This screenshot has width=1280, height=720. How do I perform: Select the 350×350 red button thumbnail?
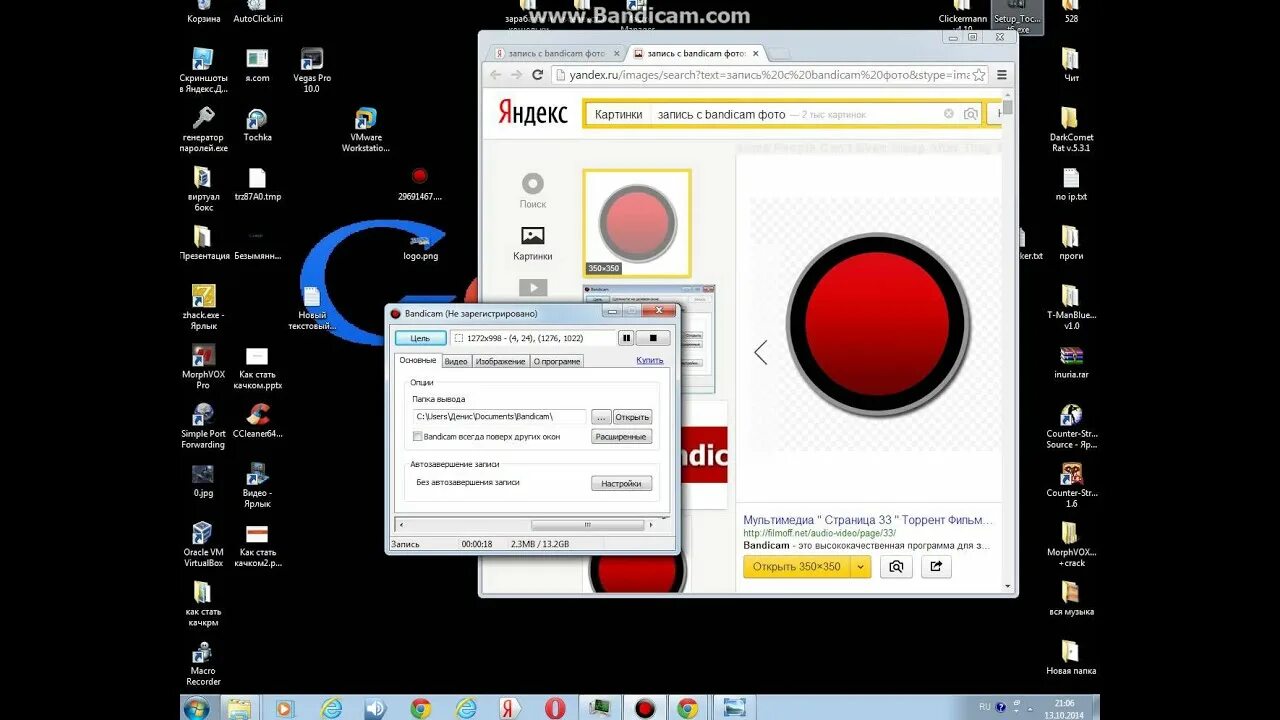637,223
